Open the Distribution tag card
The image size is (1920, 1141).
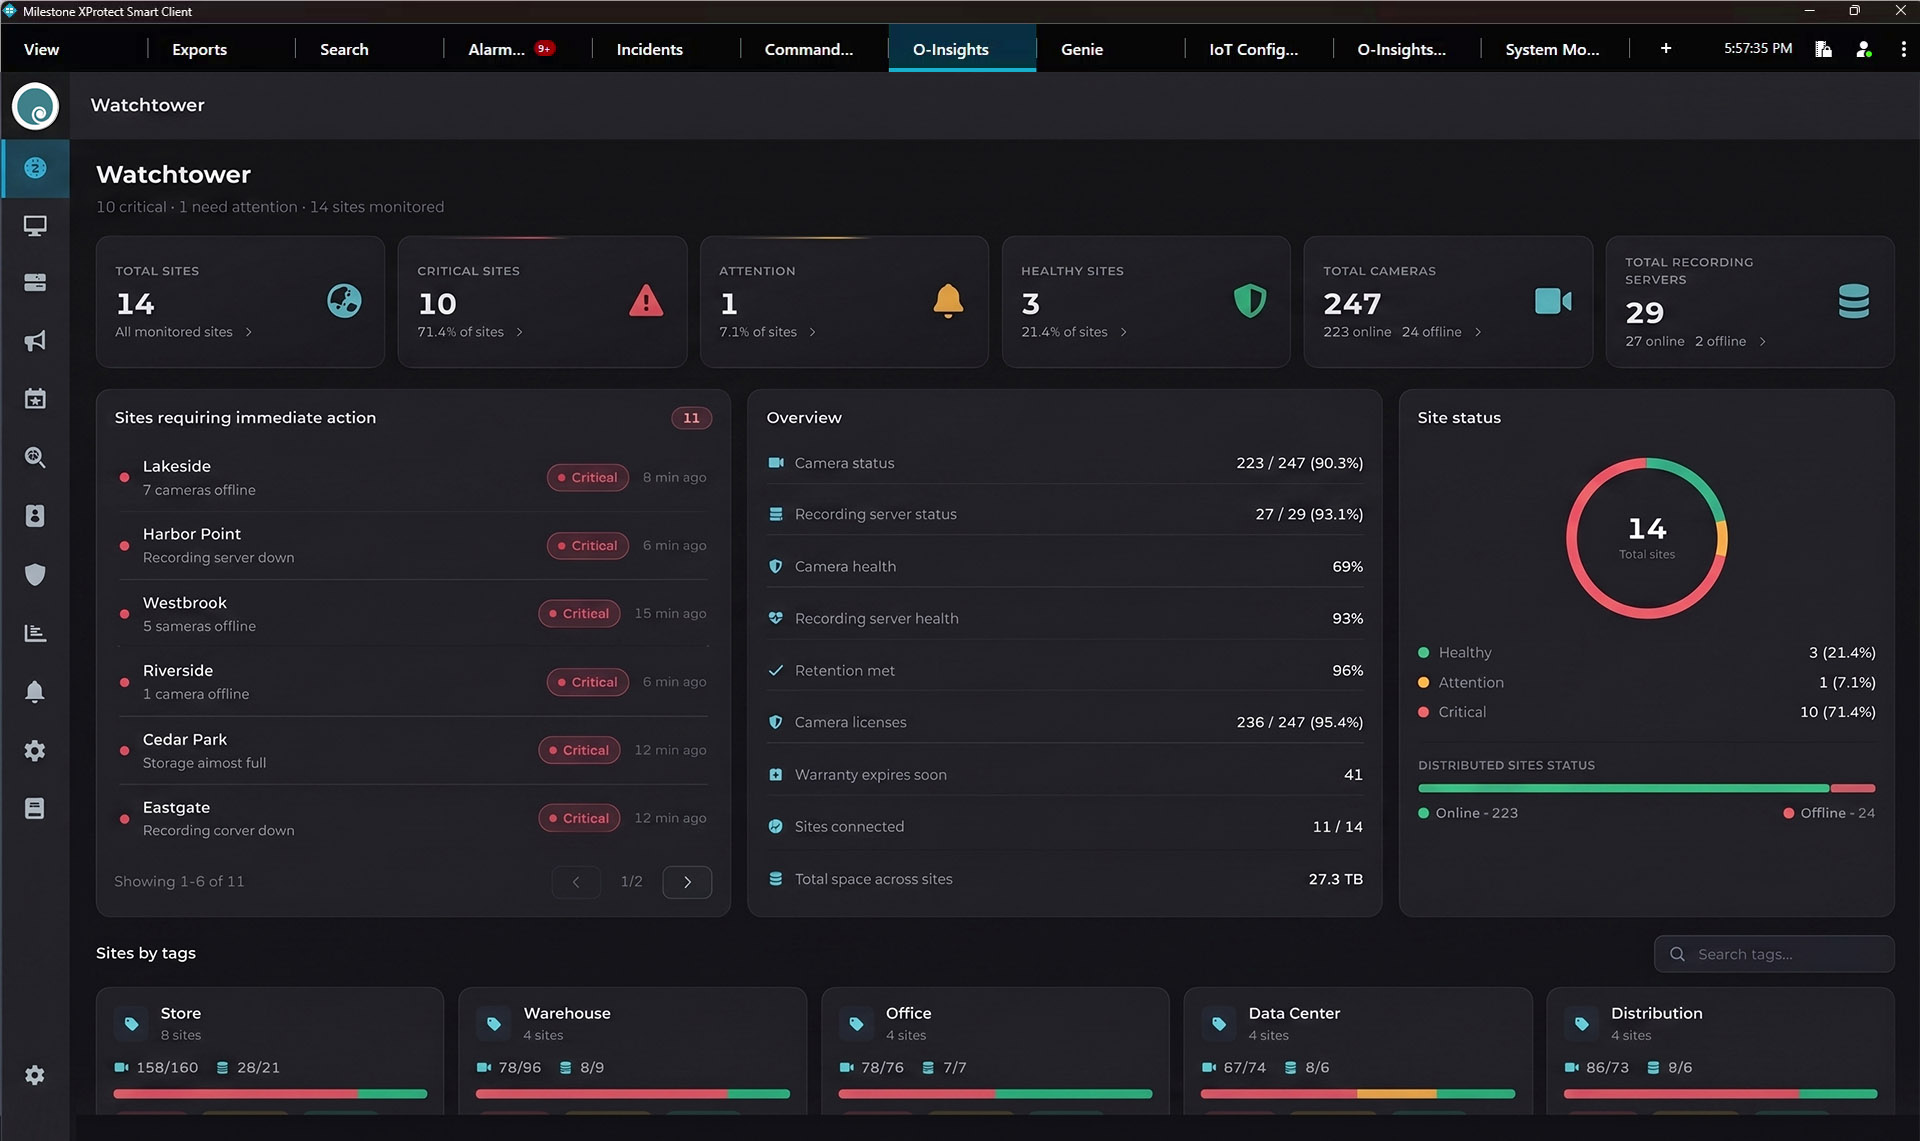[1720, 1051]
